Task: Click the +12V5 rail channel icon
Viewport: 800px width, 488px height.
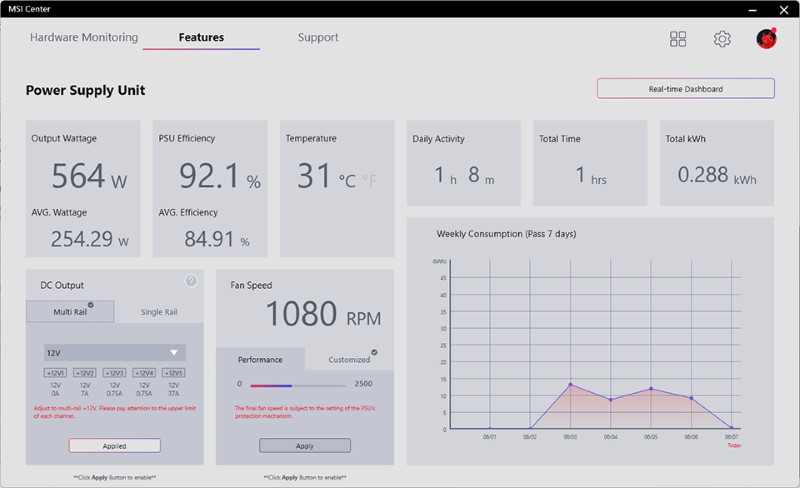Action: 173,373
